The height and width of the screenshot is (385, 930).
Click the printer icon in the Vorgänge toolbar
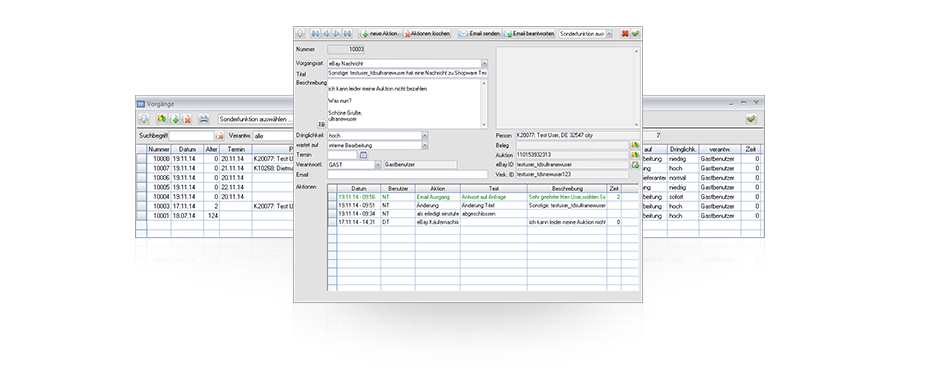tap(203, 119)
